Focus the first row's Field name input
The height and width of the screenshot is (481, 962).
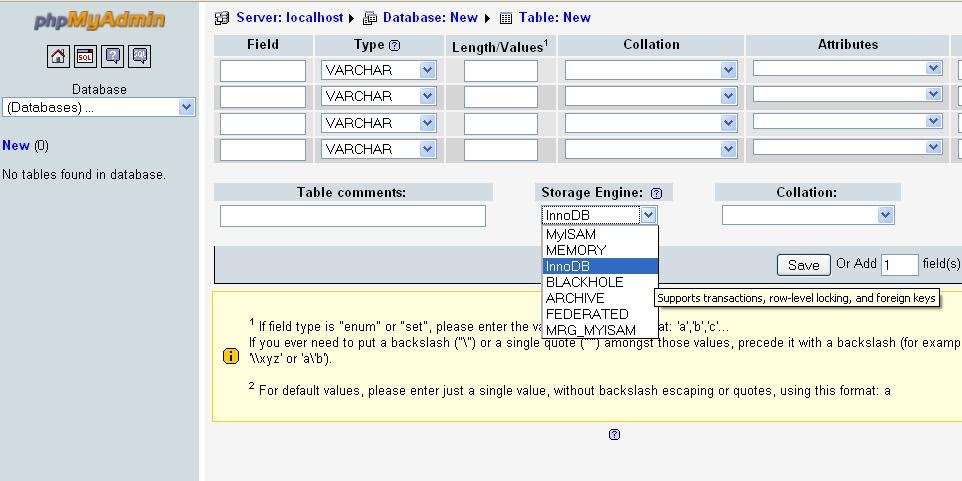coord(263,71)
